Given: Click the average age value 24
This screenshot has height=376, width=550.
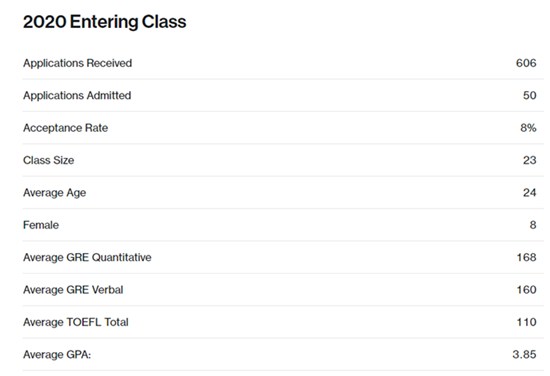Looking at the screenshot, I should coord(530,193).
